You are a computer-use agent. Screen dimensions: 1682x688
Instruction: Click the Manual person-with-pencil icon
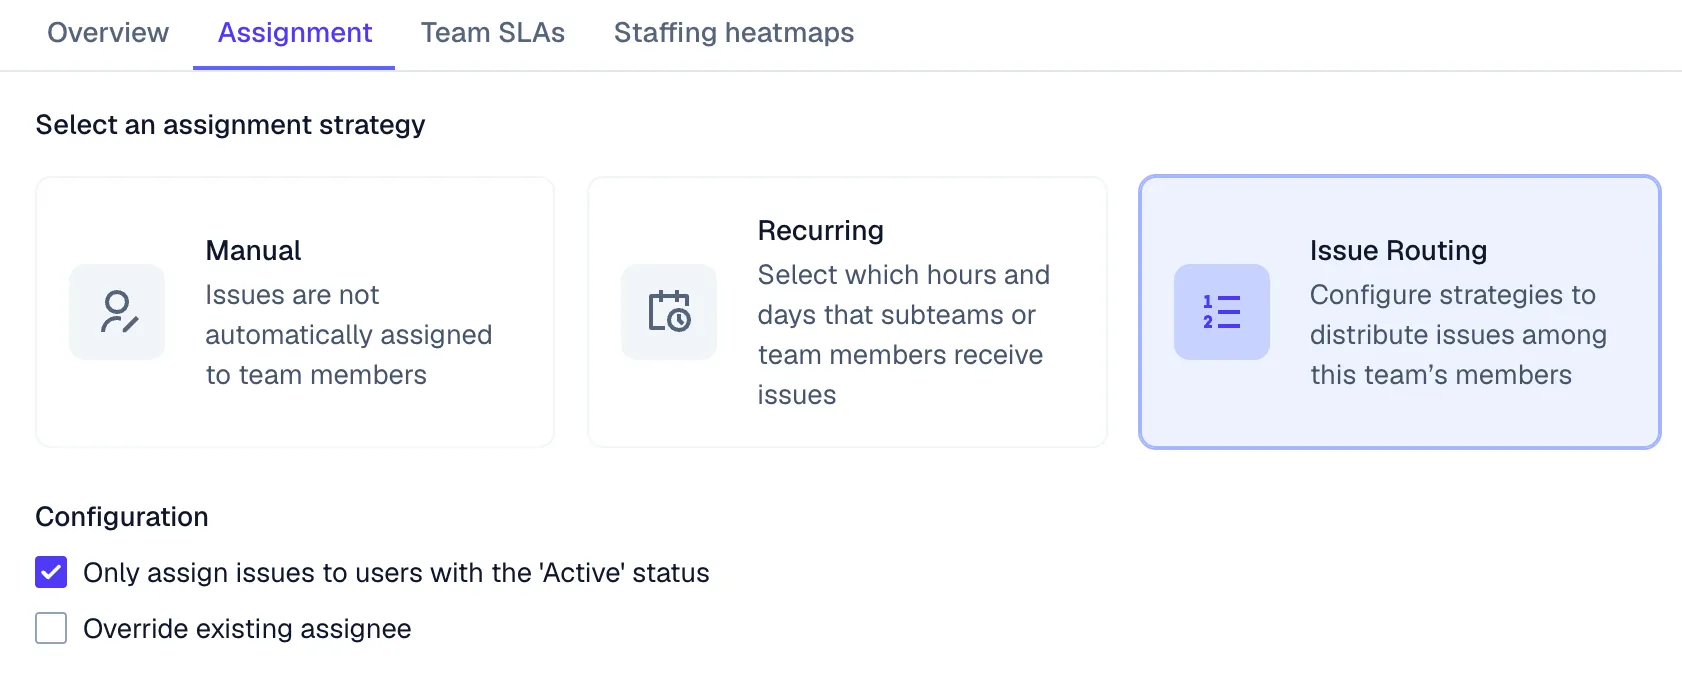pos(117,312)
